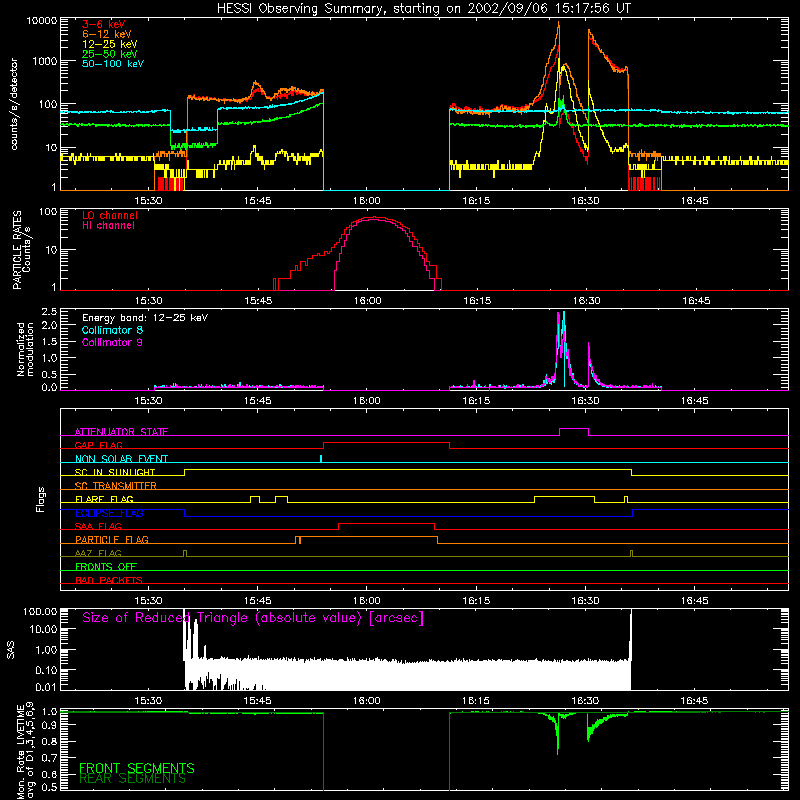800x800 pixels.
Task: Click the FRONT SEGMENTS legend label
Action: (x=137, y=768)
